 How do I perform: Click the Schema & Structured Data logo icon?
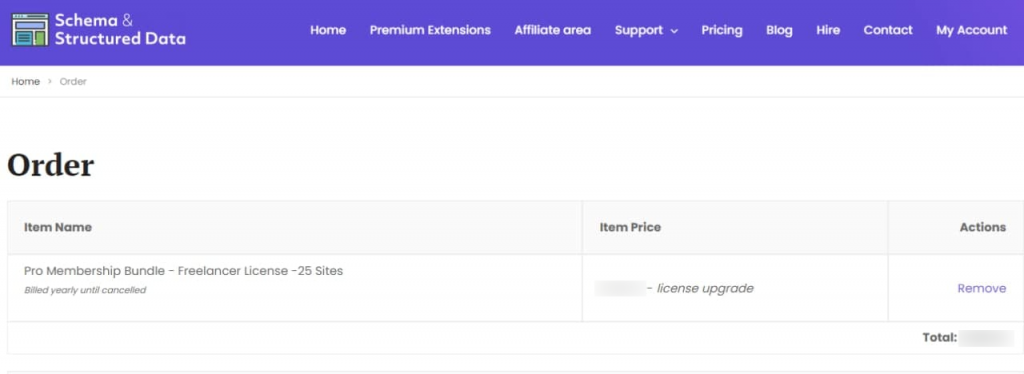pos(30,29)
